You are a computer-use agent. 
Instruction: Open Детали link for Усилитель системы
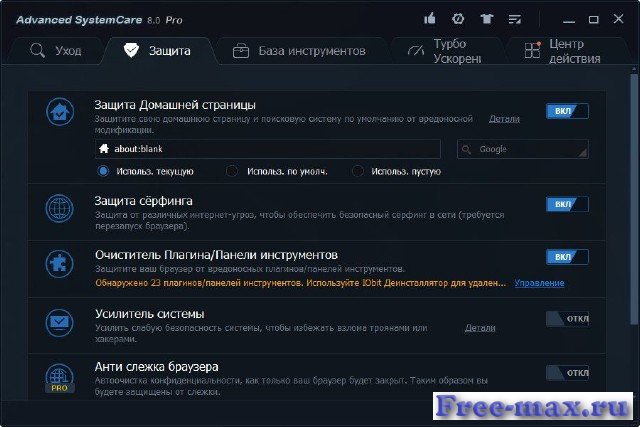click(480, 328)
